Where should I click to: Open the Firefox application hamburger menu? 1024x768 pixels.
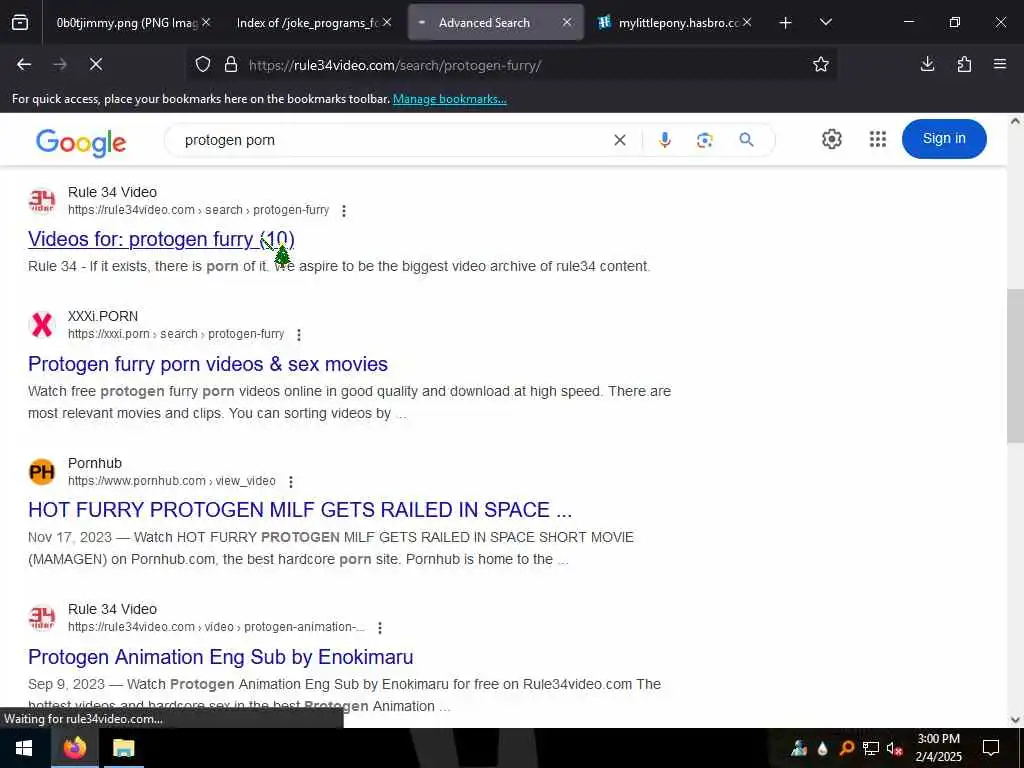tap(1000, 64)
